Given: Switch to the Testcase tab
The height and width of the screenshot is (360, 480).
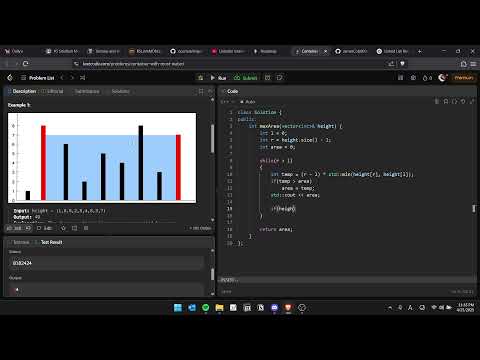Looking at the screenshot, I should 19,242.
